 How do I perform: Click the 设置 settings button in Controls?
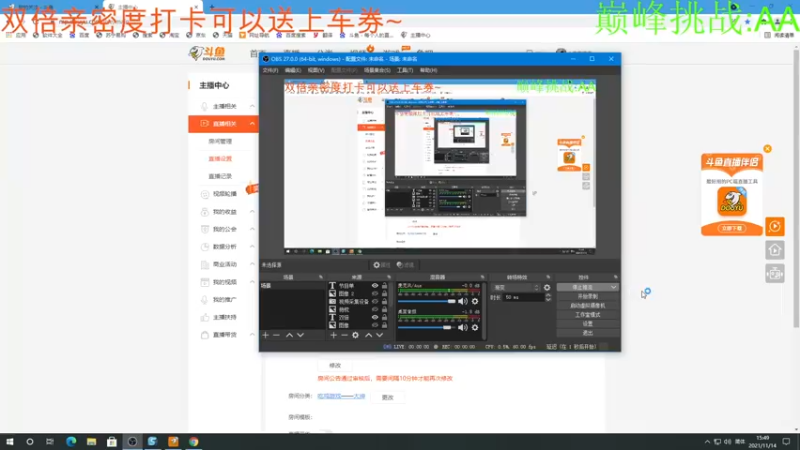click(x=588, y=324)
